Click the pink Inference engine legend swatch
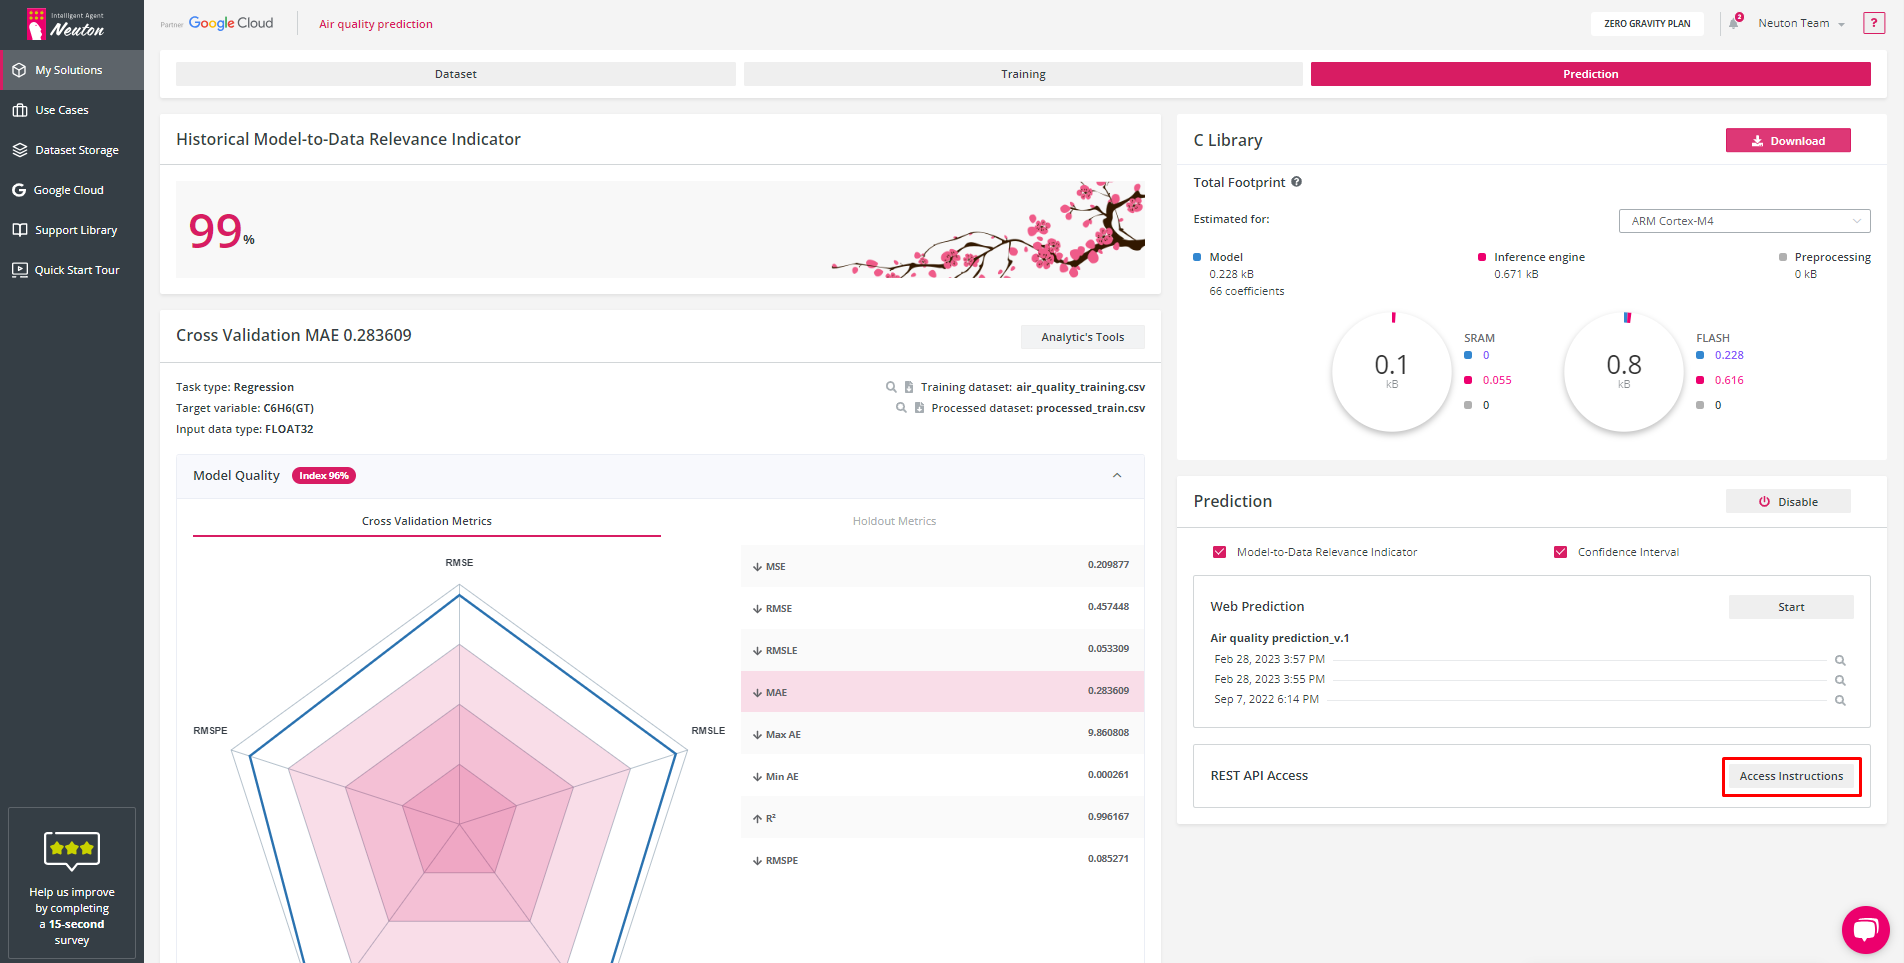1904x963 pixels. point(1482,257)
